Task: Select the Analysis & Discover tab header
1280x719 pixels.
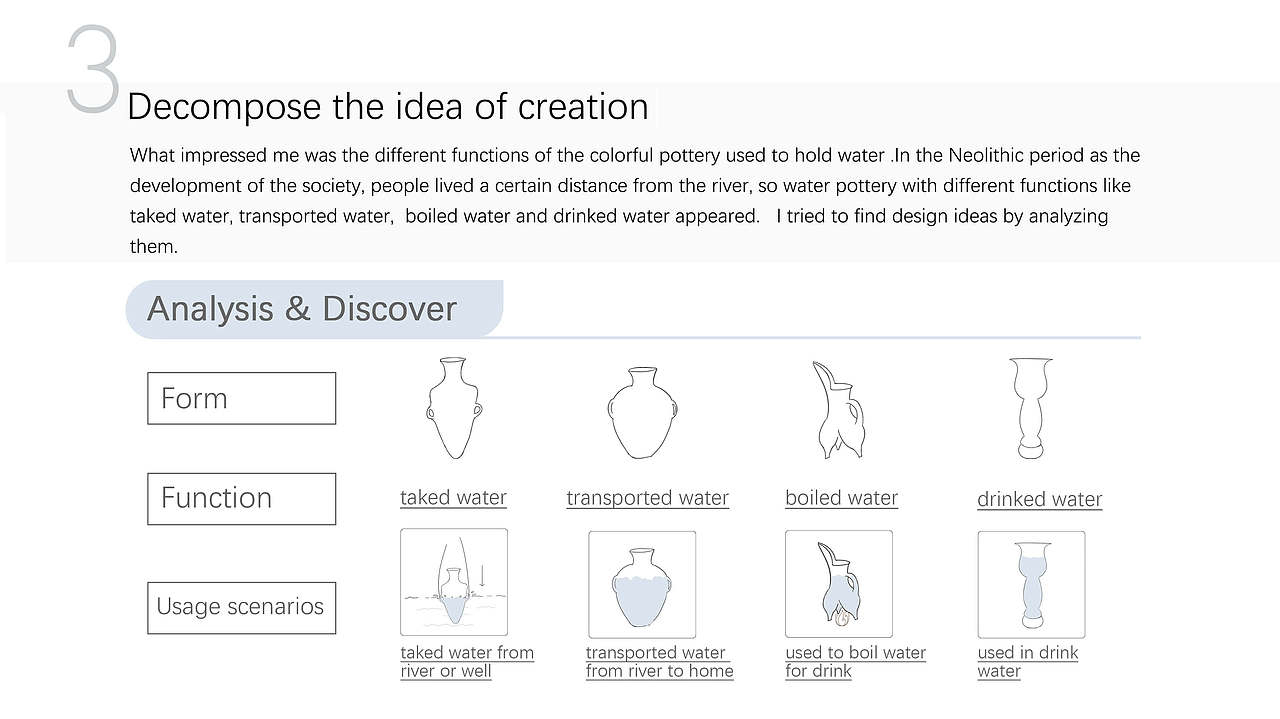Action: 313,309
